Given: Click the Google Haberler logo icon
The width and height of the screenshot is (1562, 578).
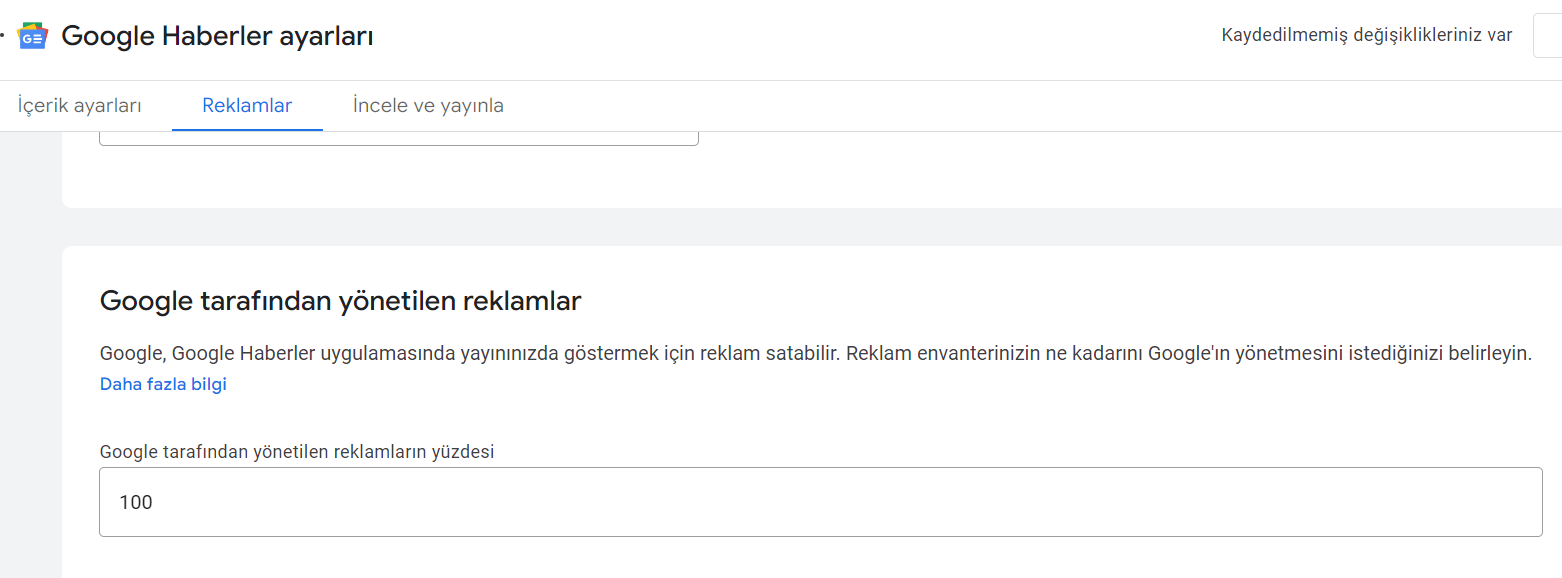Looking at the screenshot, I should tap(33, 36).
